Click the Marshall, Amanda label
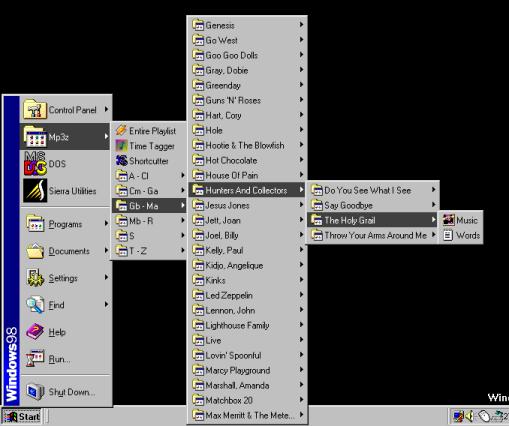The width and height of the screenshot is (509, 426). pyautogui.click(x=237, y=385)
